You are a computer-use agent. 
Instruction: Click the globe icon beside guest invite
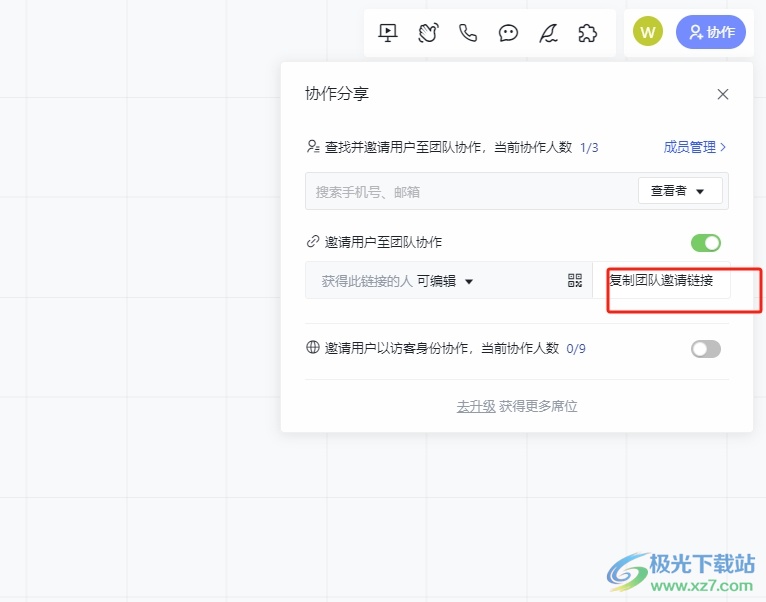tap(313, 347)
